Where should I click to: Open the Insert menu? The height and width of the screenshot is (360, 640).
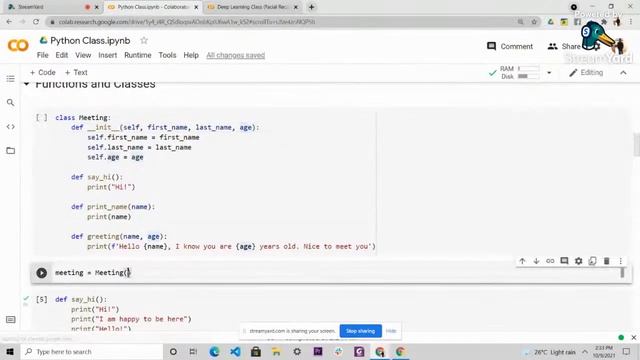coord(107,55)
